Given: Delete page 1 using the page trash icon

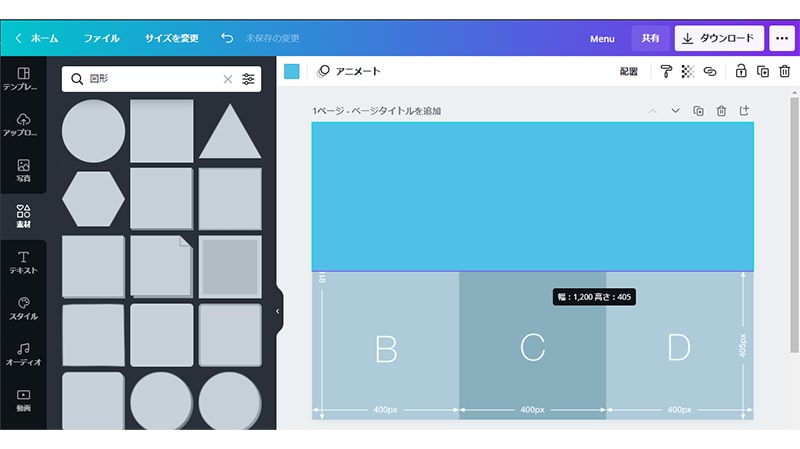Looking at the screenshot, I should click(721, 111).
